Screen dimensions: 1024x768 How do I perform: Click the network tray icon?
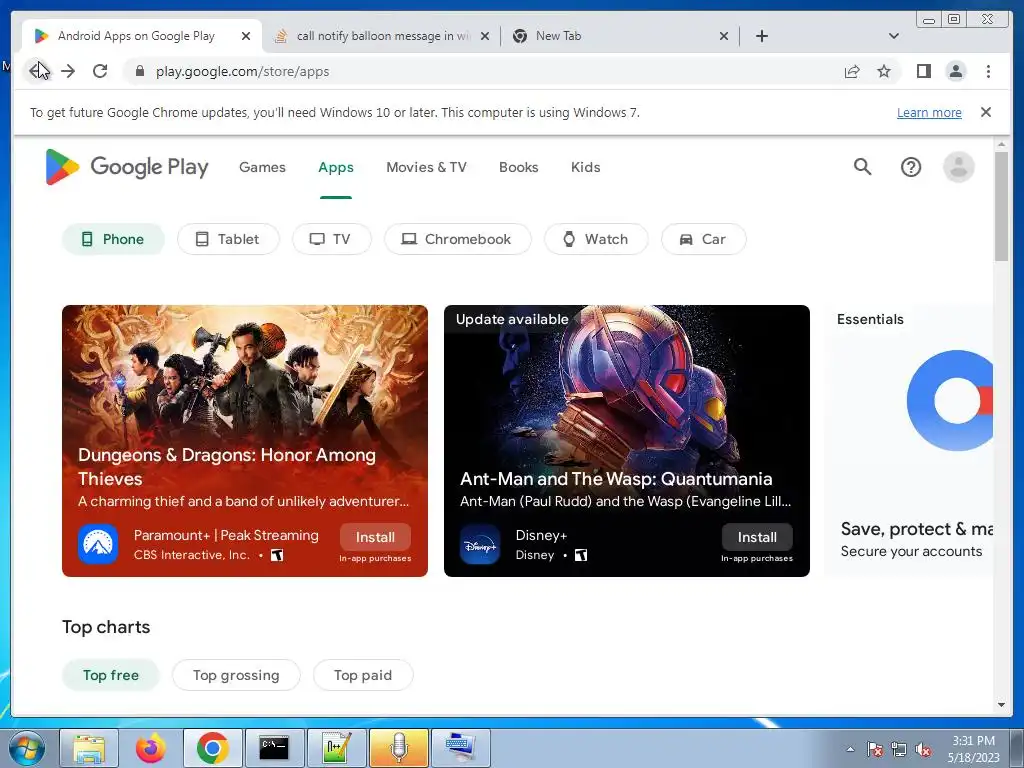[x=899, y=750]
